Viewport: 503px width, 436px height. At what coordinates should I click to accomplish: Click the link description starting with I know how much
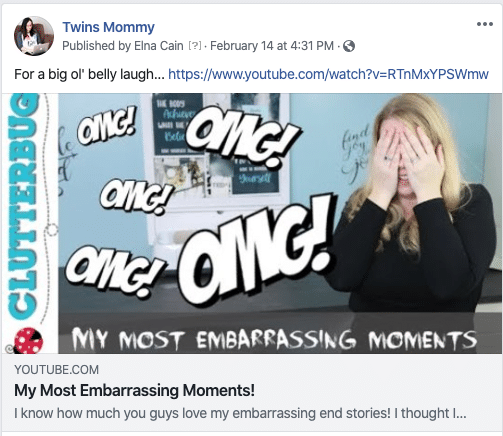pos(240,413)
